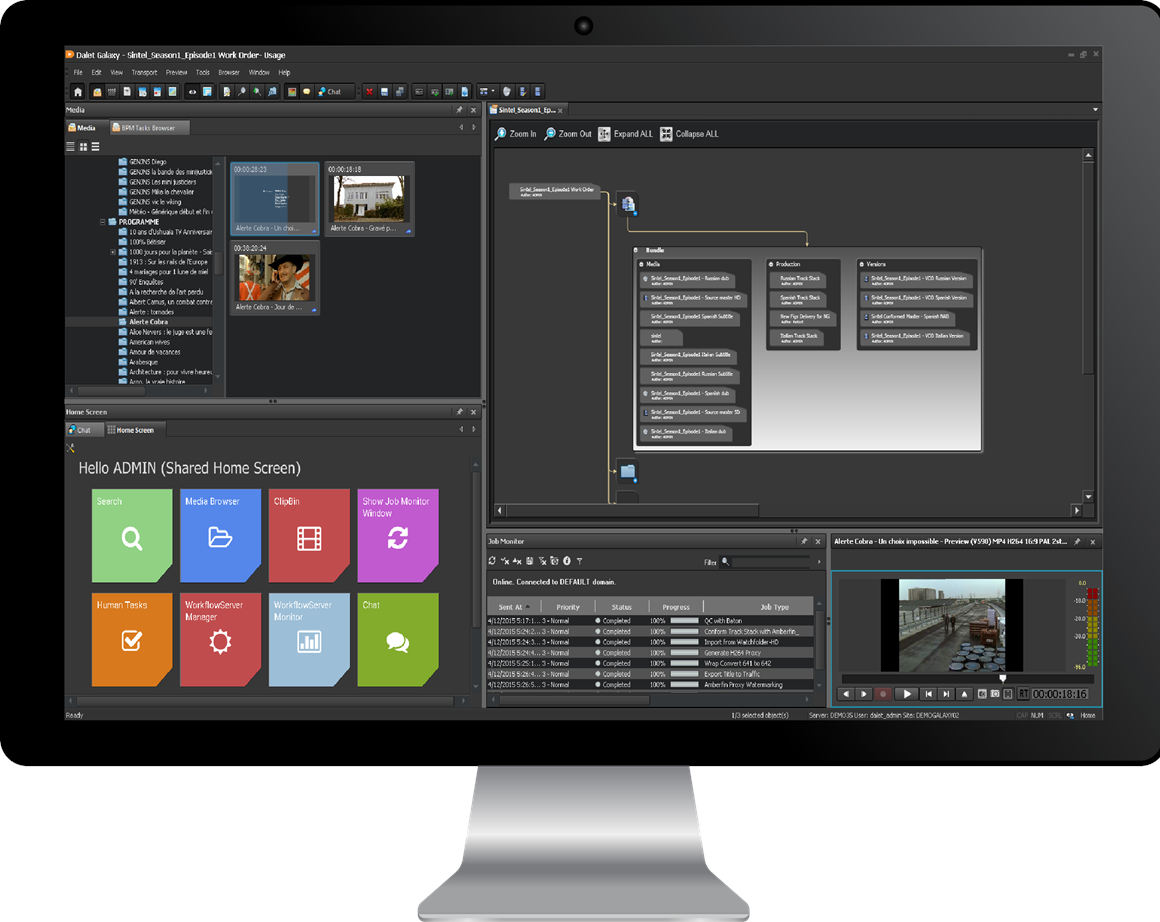Click the Collapse ALL icon
1160x922 pixels.
point(666,134)
